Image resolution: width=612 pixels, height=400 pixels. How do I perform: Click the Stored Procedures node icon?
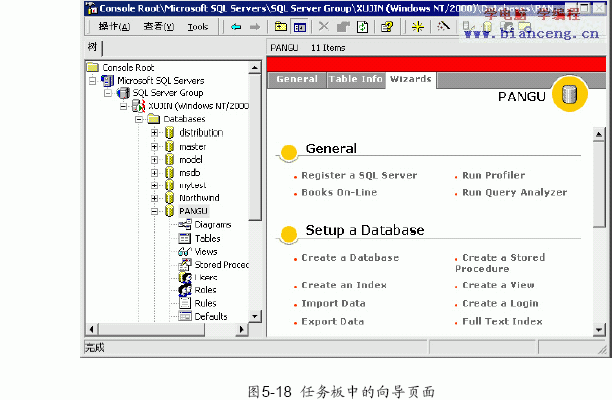point(185,265)
